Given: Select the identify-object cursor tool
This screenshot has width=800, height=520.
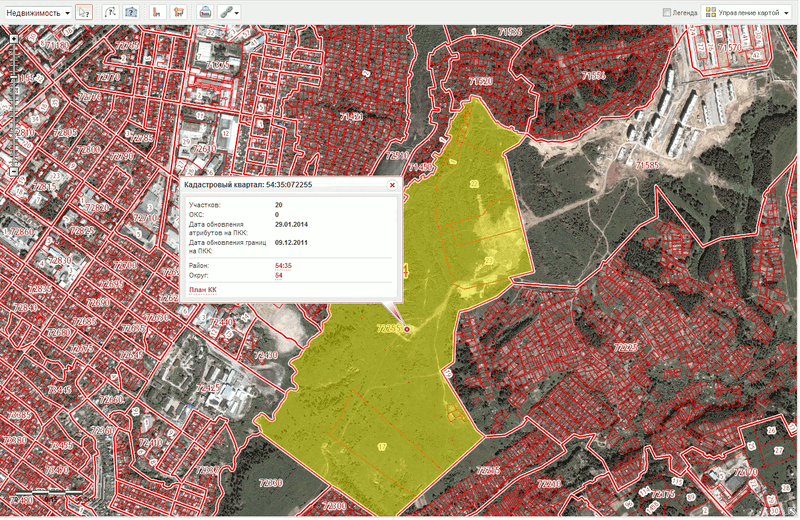Looking at the screenshot, I should (84, 12).
